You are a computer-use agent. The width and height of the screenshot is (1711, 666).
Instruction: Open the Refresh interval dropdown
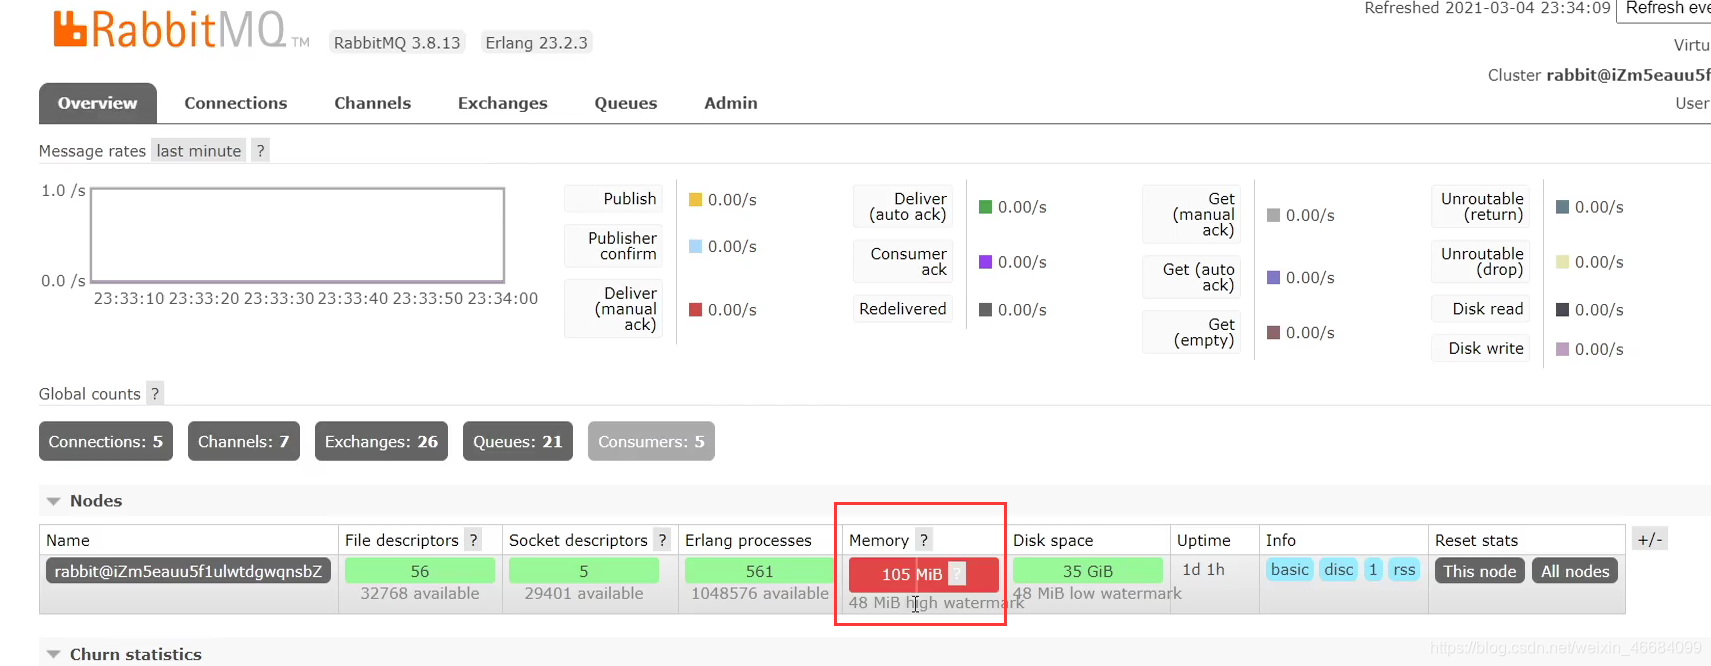1664,9
